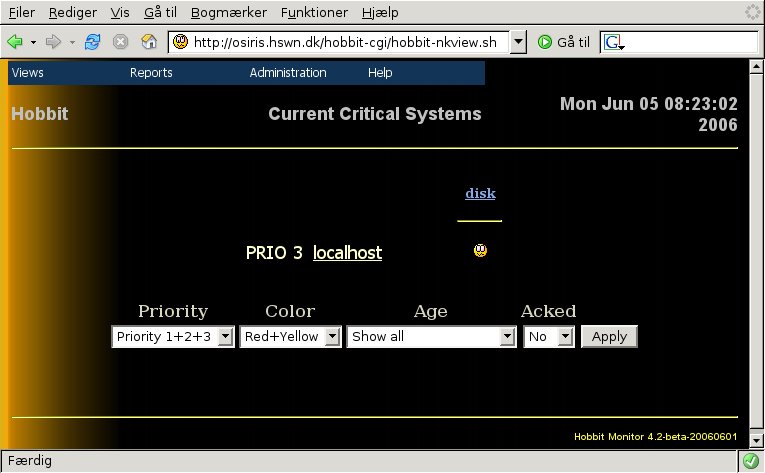Click the Apply button

pyautogui.click(x=609, y=337)
